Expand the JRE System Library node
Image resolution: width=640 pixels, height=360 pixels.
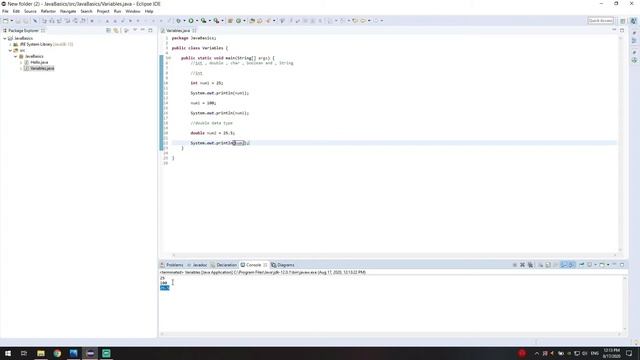click(x=10, y=44)
